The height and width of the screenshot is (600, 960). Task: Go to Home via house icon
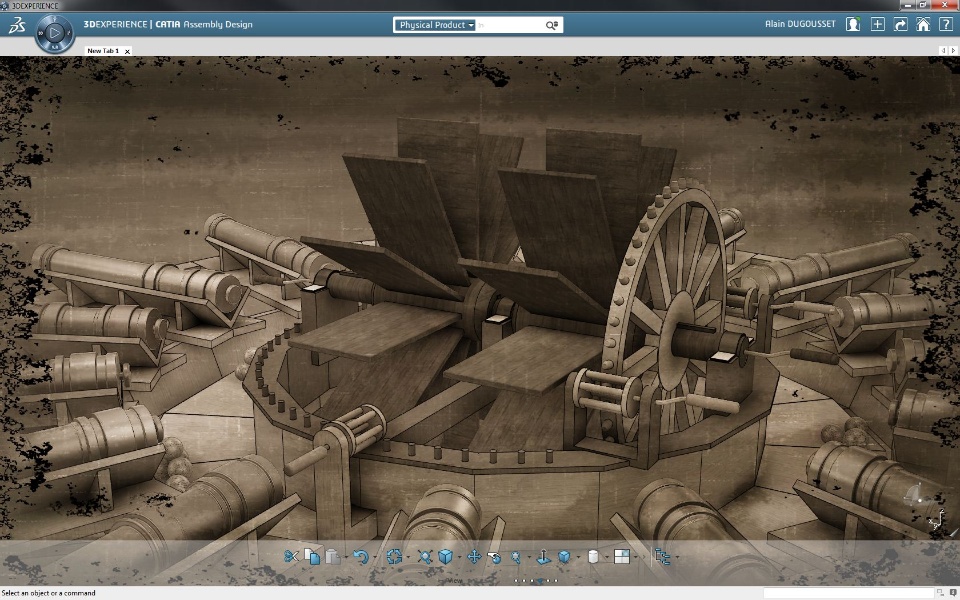click(923, 24)
